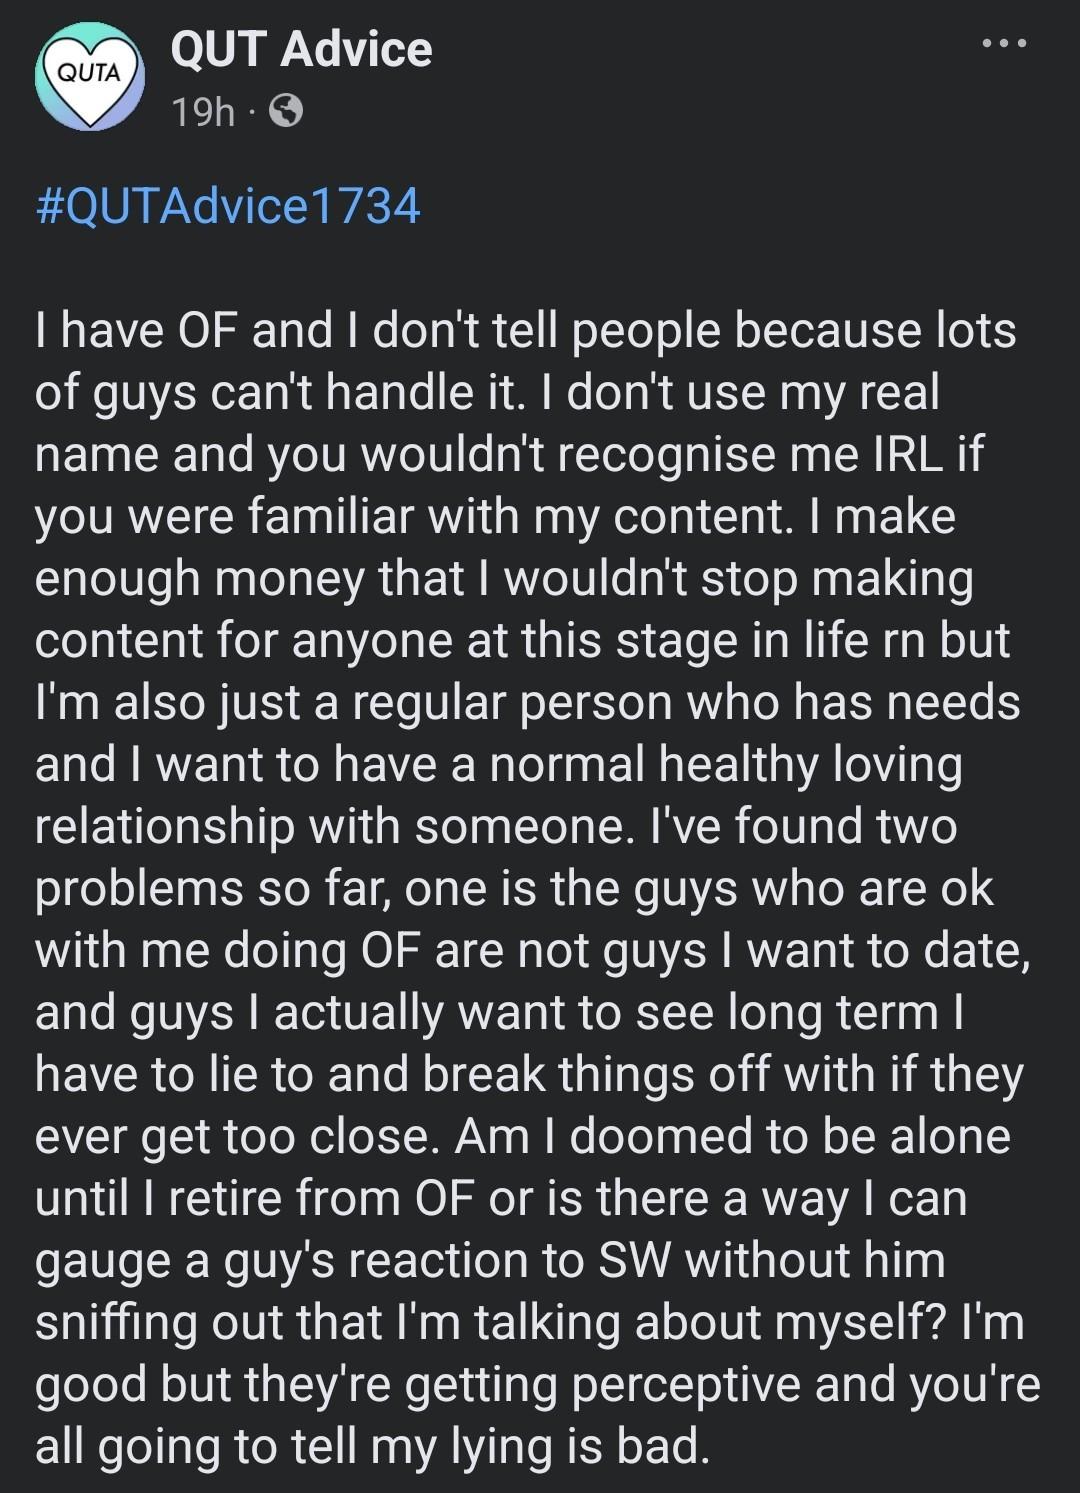Open the QUT Advice page name

(x=301, y=49)
